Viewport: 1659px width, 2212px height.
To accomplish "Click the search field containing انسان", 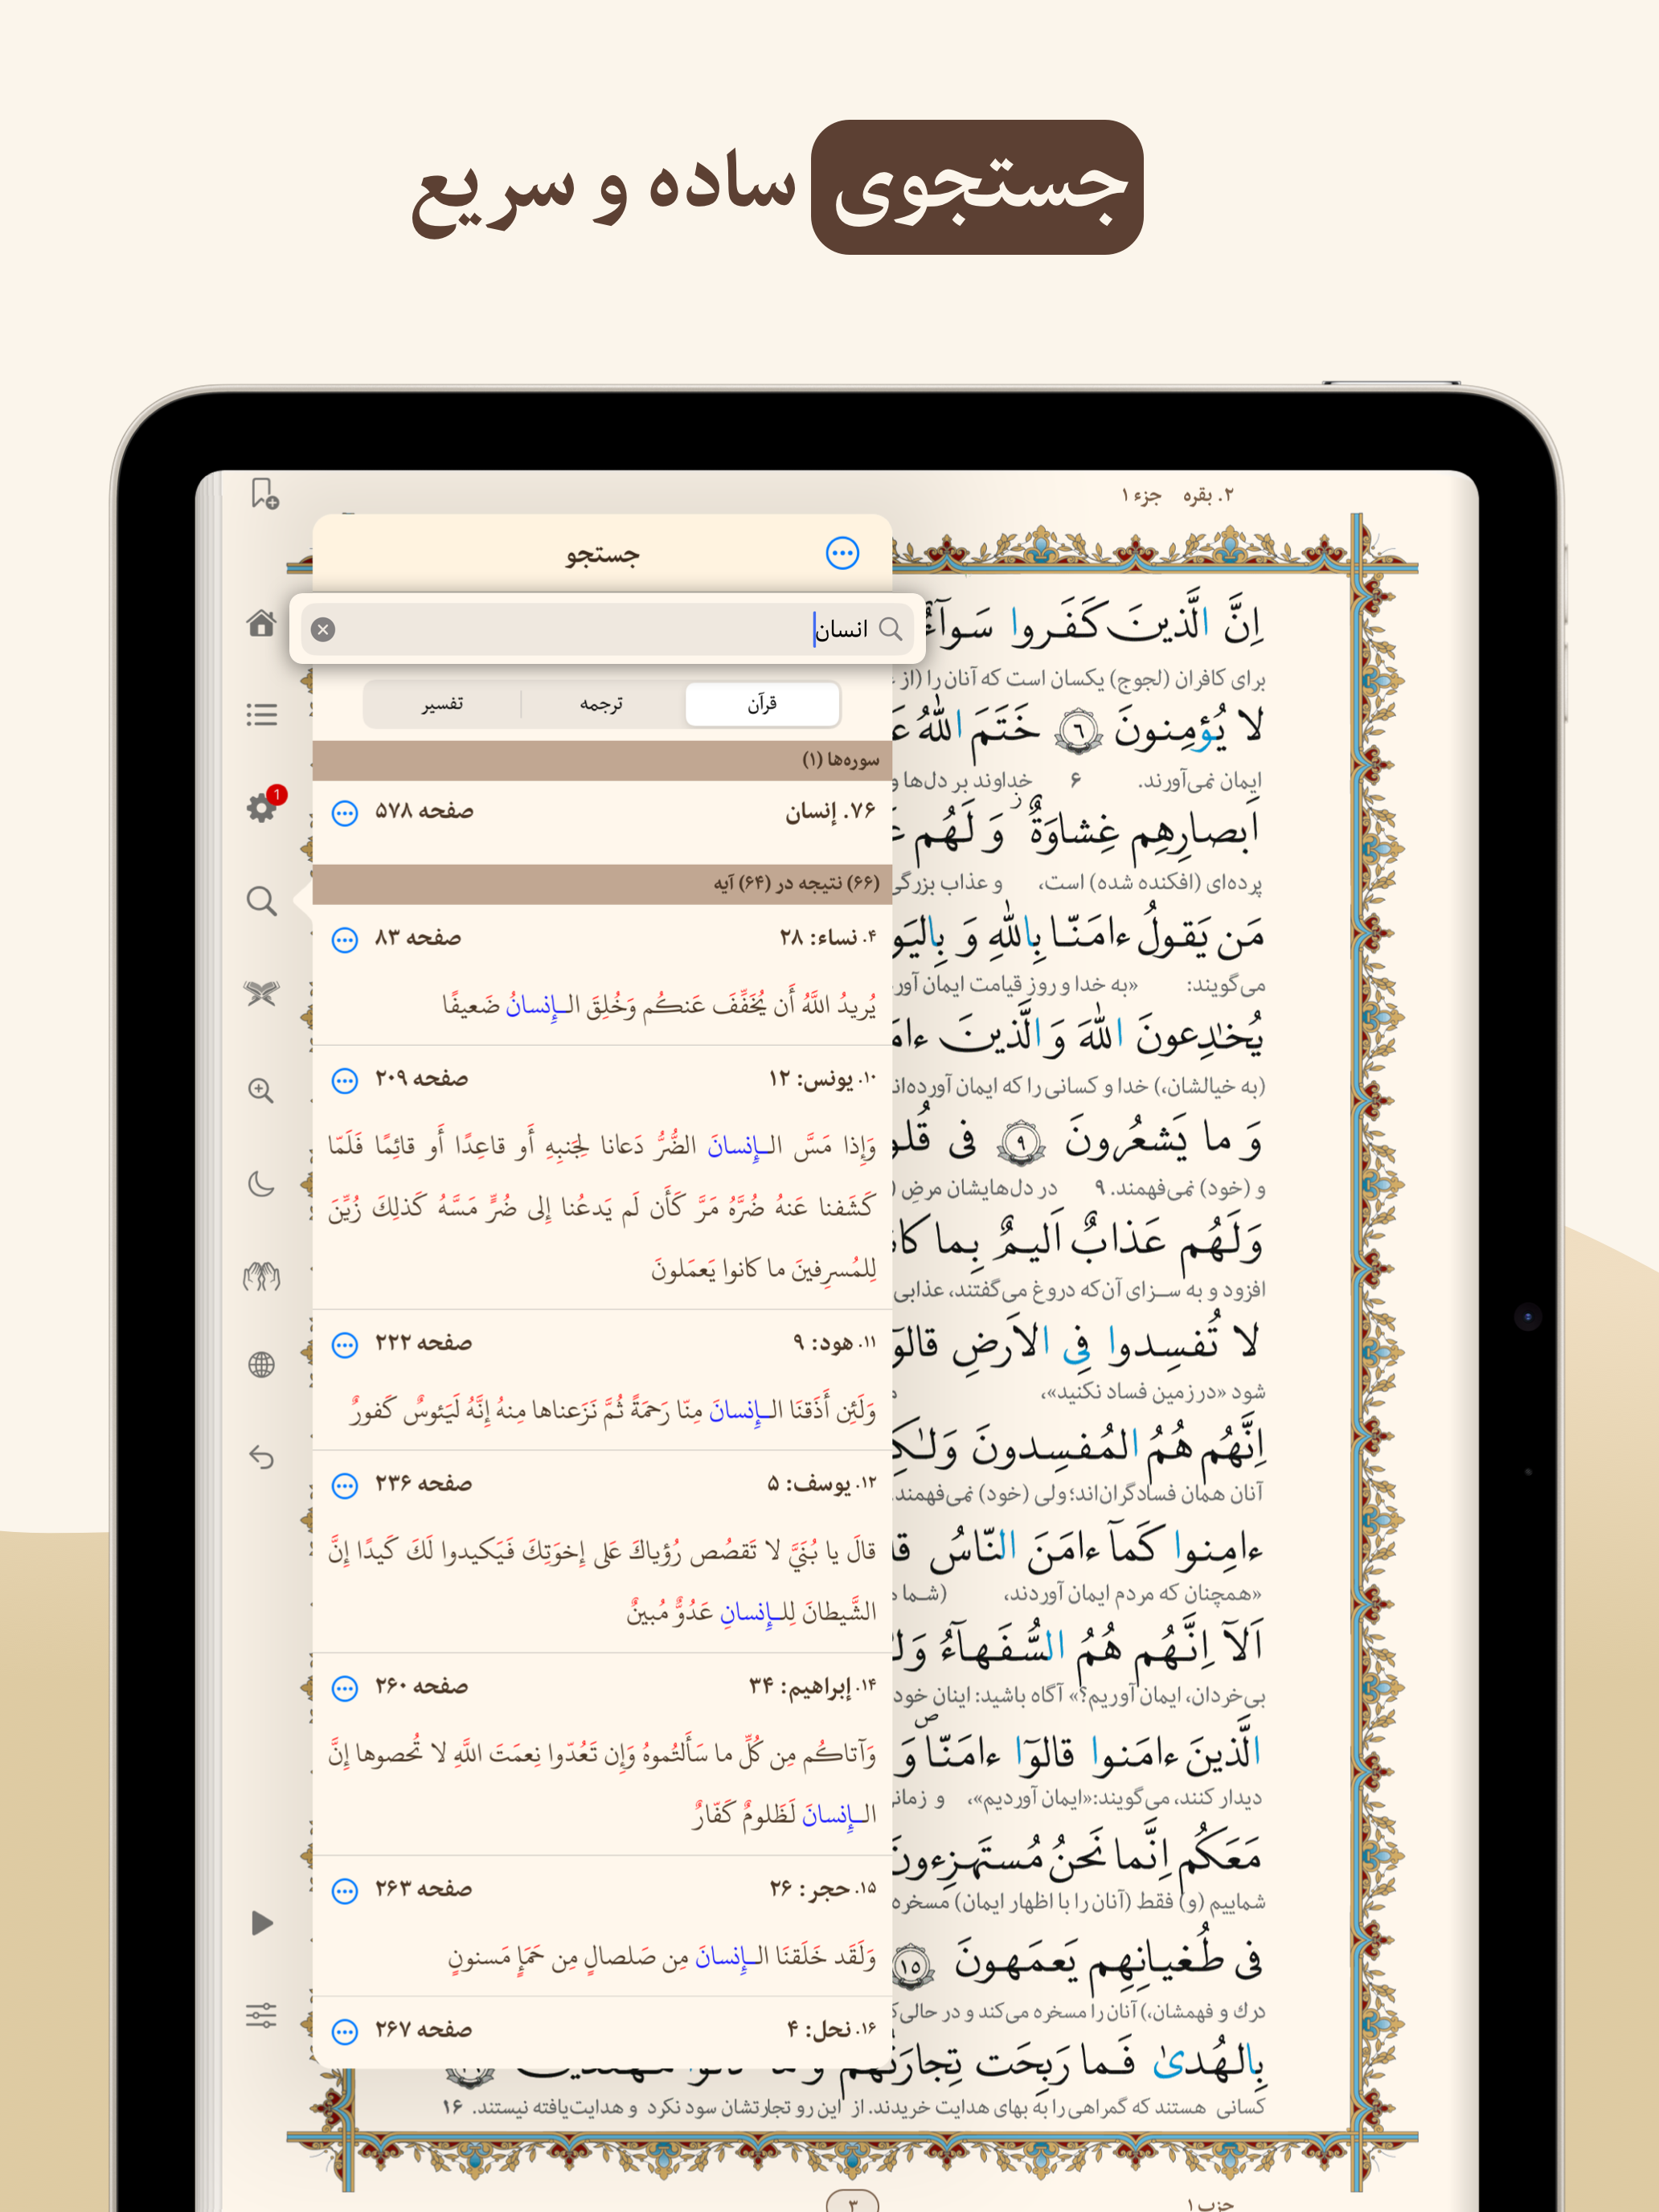I will click(x=607, y=629).
